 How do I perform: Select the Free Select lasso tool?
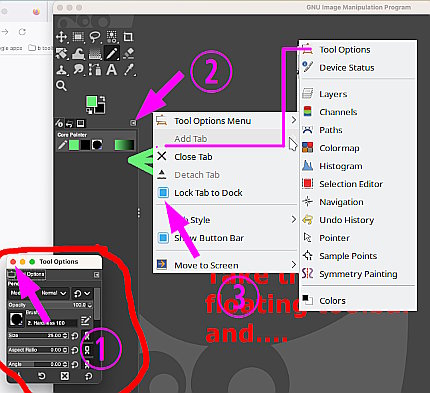[x=95, y=37]
